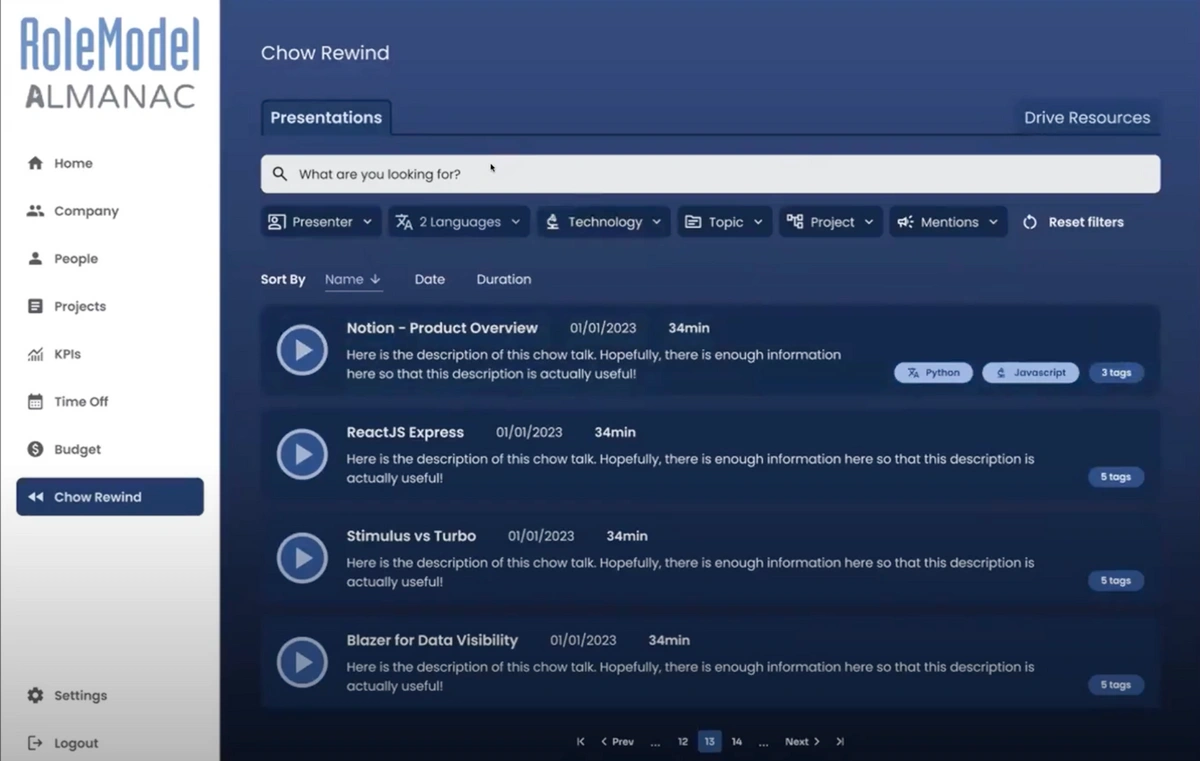Select current page 13
1200x761 pixels.
tap(710, 742)
